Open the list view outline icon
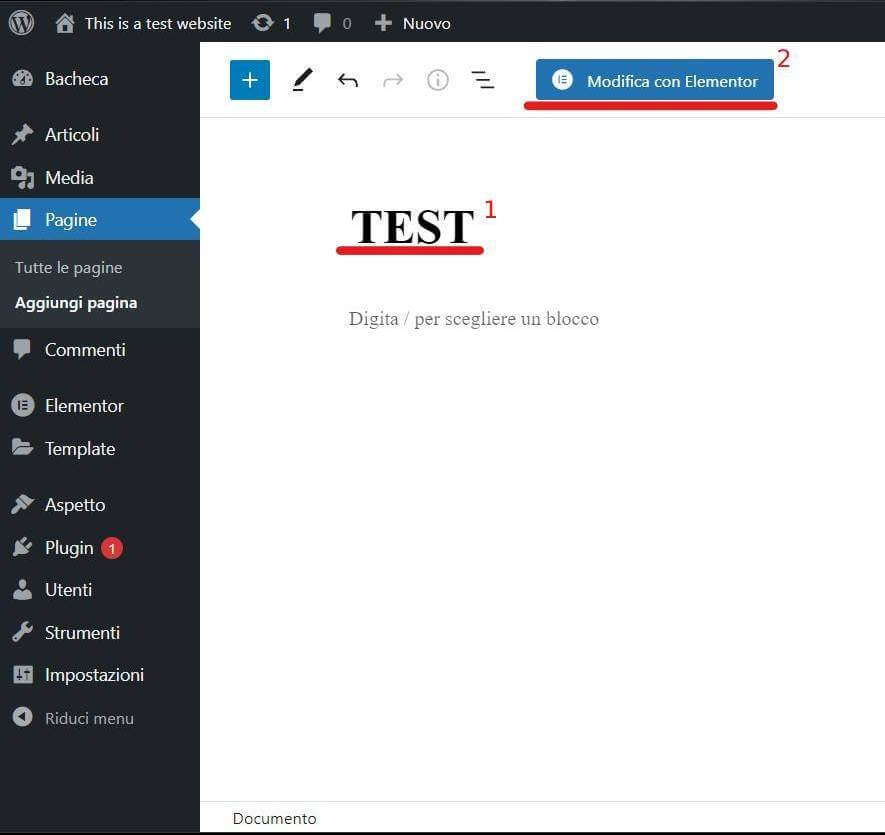885x835 pixels. point(483,80)
